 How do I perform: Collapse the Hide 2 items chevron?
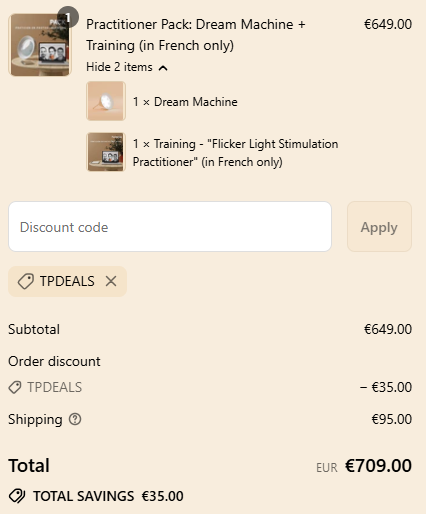(163, 68)
